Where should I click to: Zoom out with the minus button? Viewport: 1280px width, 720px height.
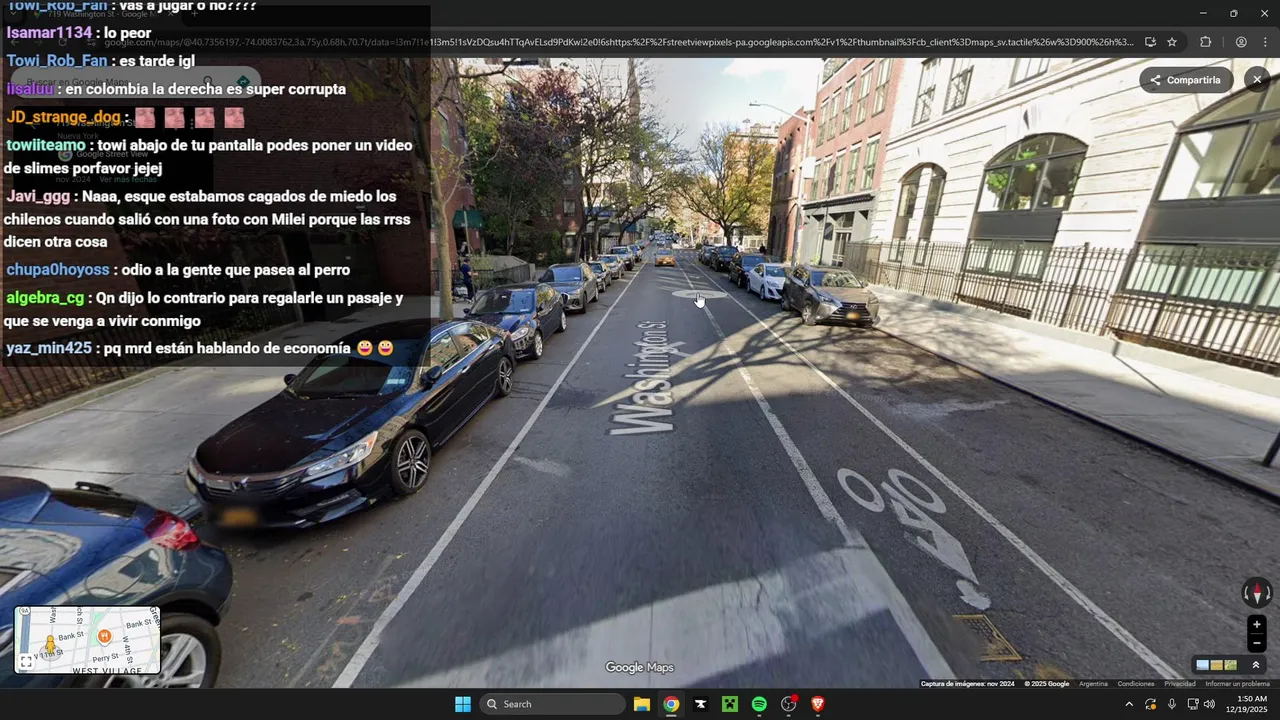[x=1257, y=643]
